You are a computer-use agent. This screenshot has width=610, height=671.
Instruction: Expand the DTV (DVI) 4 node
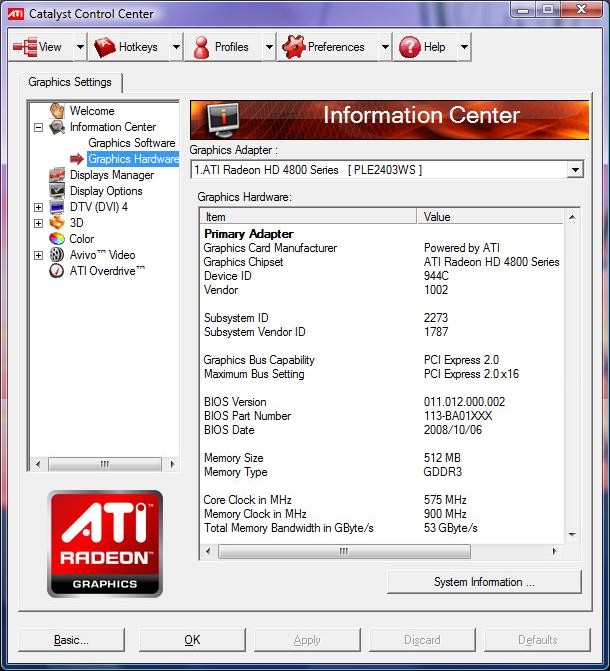pyautogui.click(x=39, y=207)
